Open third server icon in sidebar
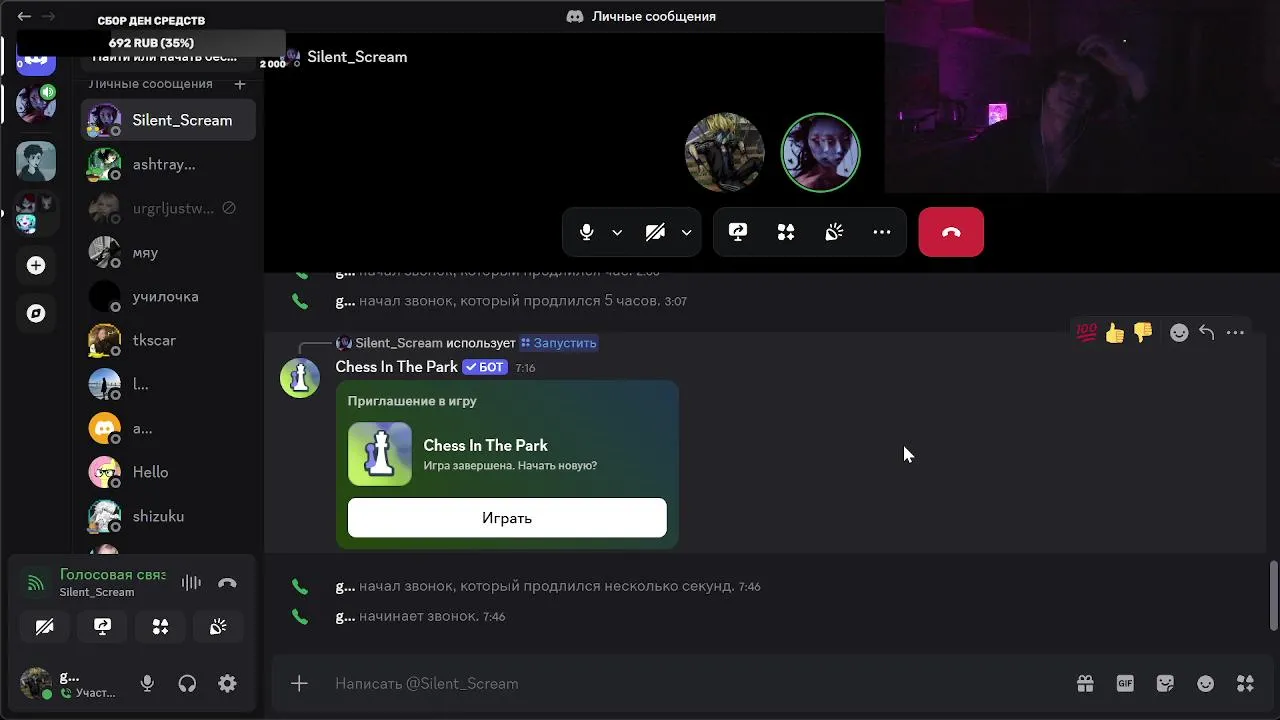The image size is (1280, 720). [x=36, y=161]
